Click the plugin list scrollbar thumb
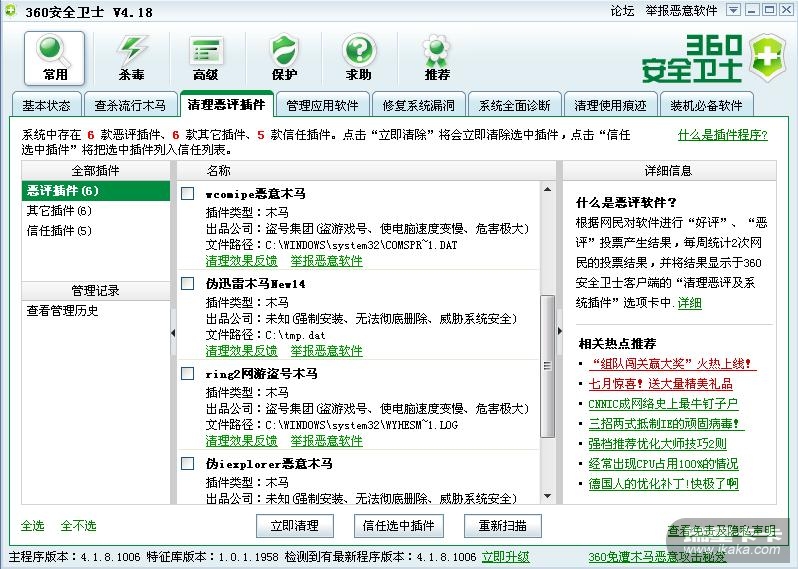 (x=548, y=366)
